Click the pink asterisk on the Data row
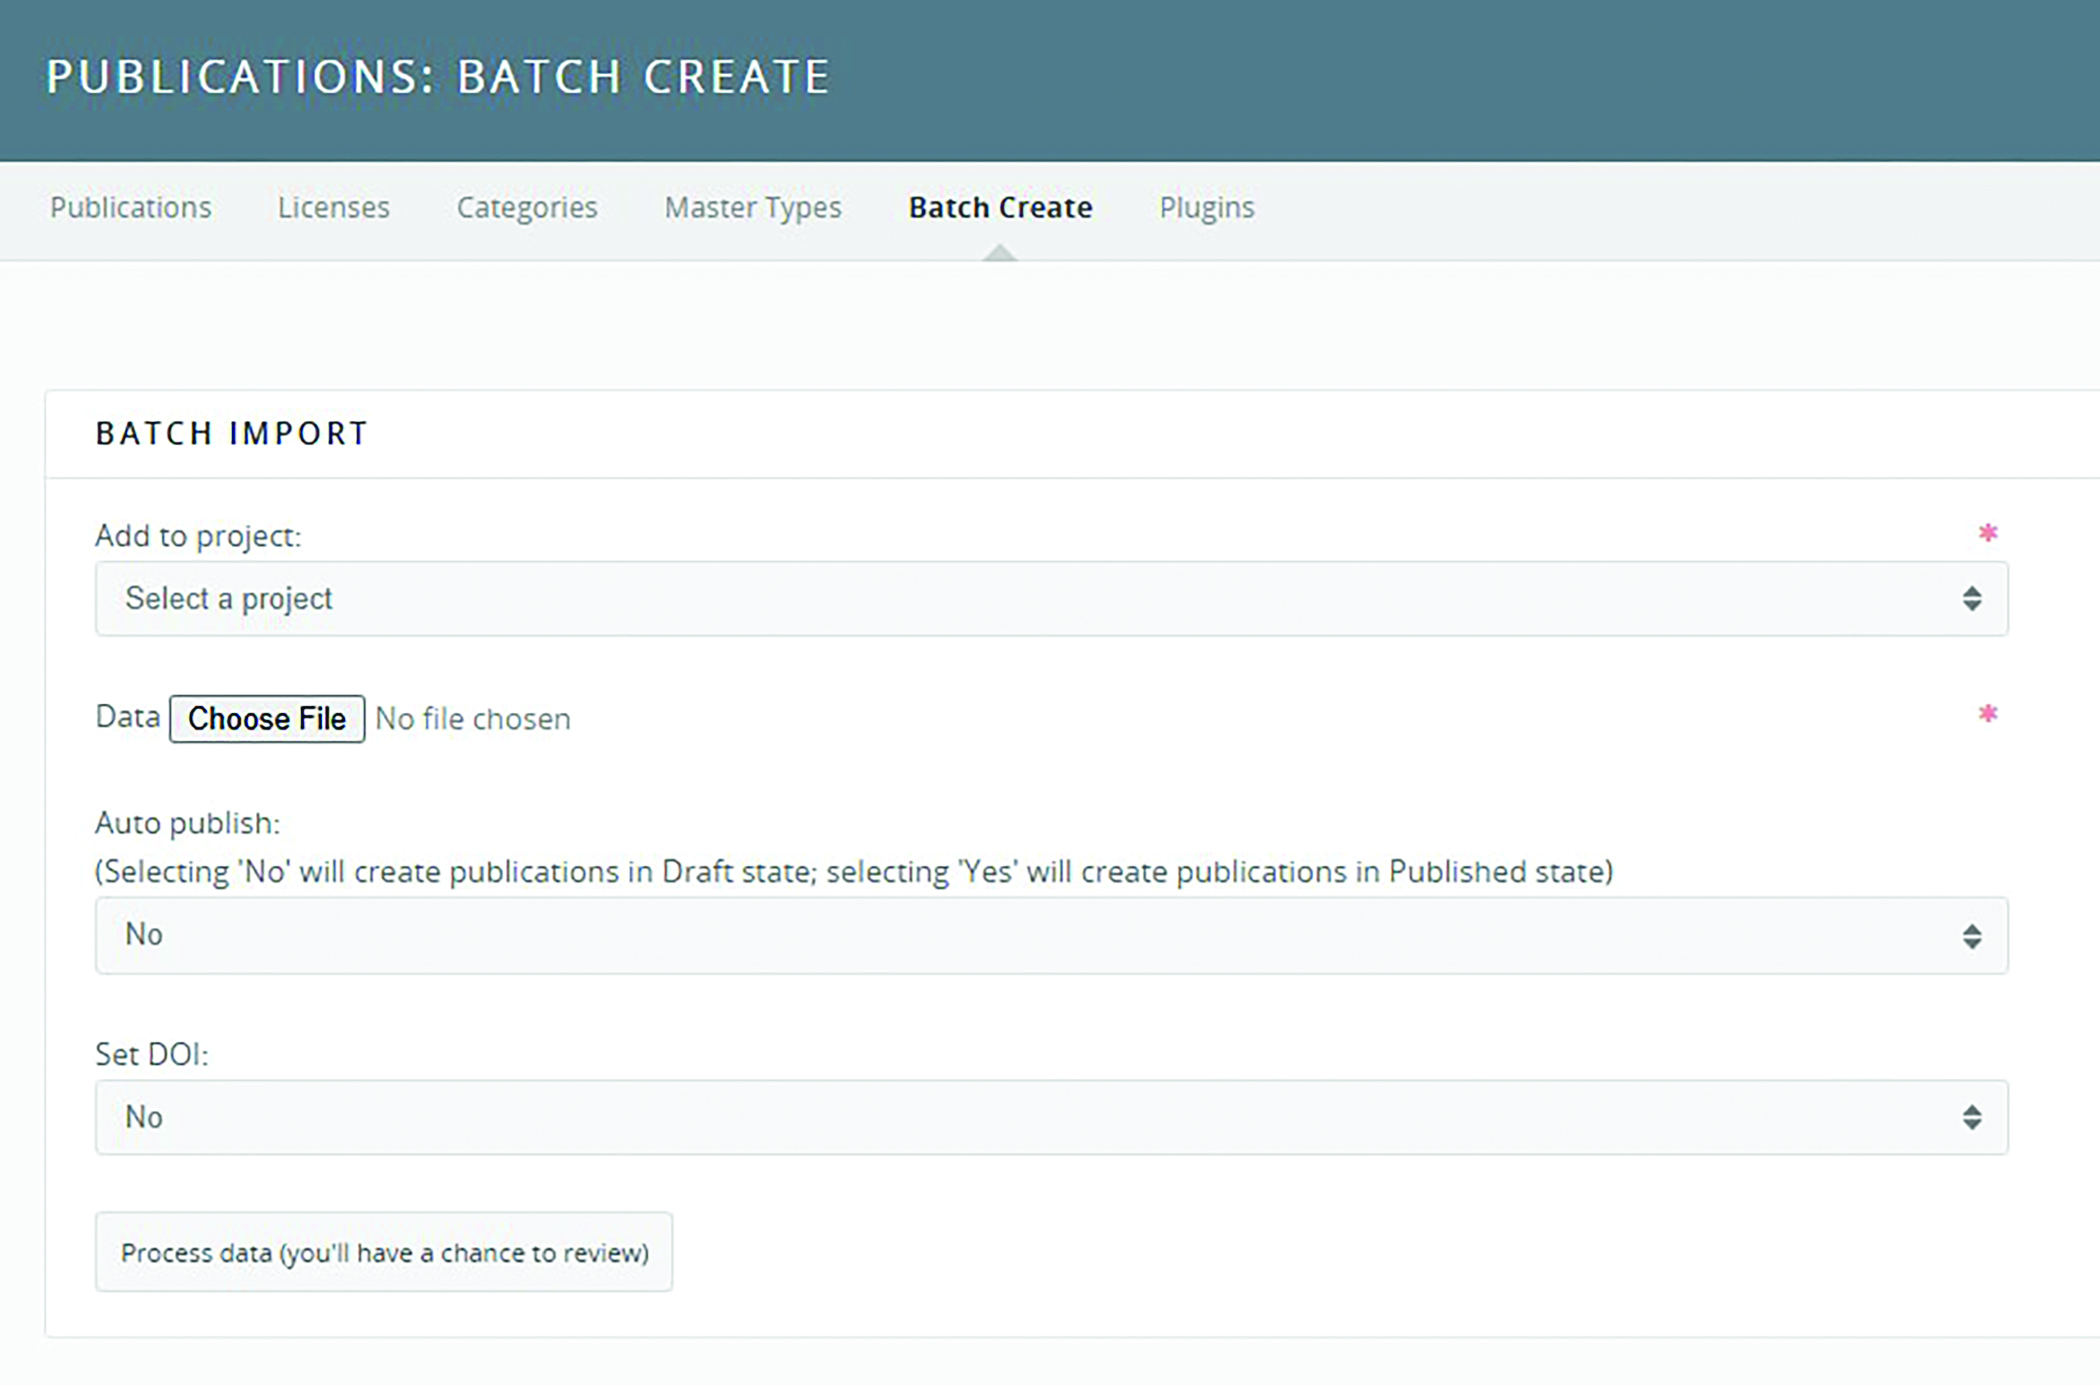 pos(1987,714)
